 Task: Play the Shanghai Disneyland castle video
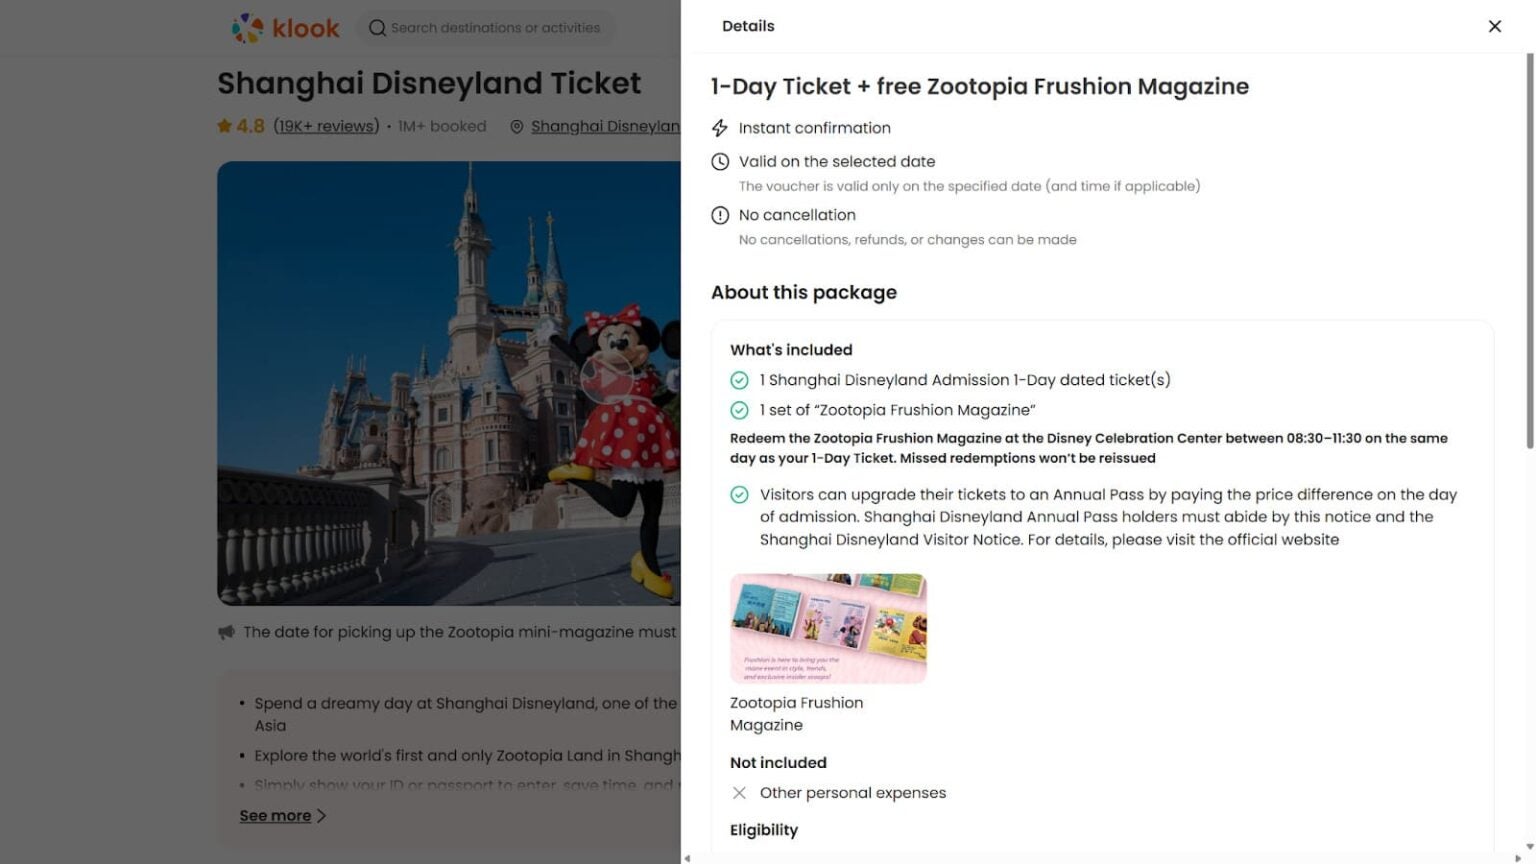point(606,379)
